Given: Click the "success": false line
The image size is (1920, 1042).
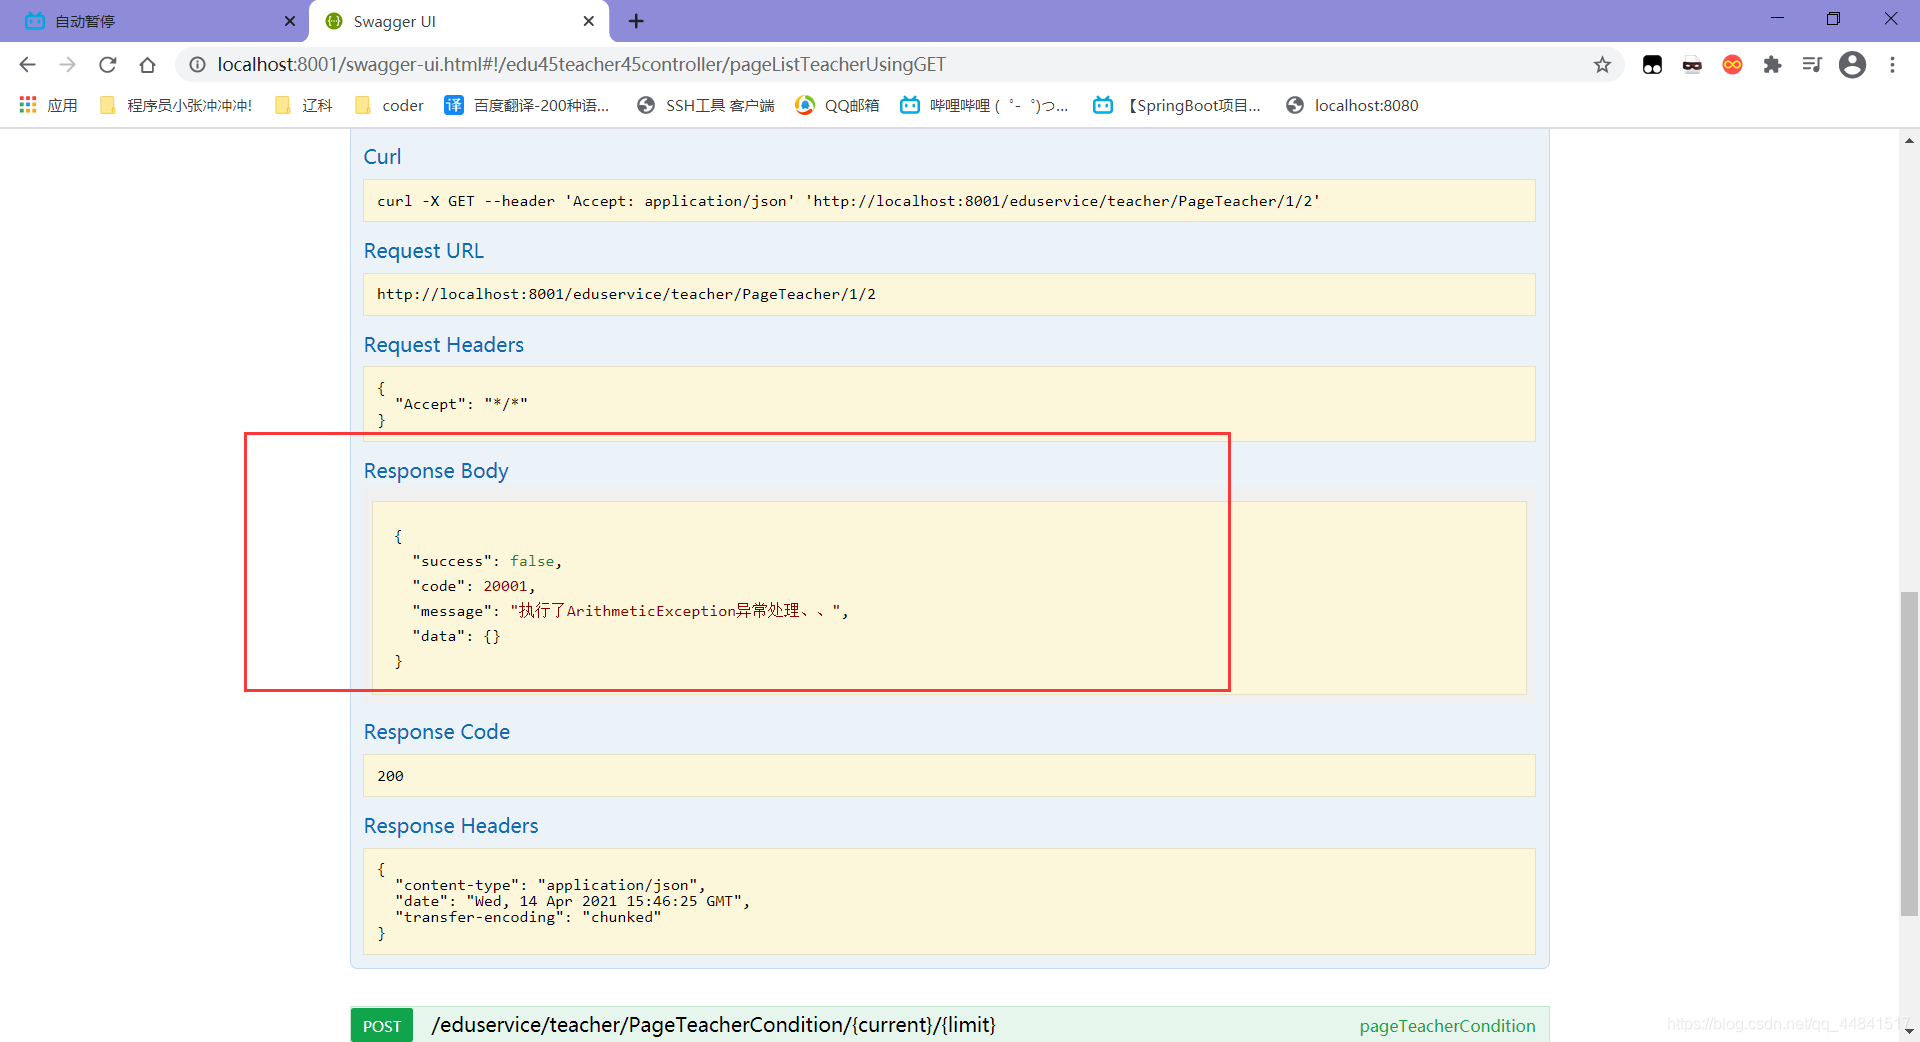Looking at the screenshot, I should coord(487,561).
